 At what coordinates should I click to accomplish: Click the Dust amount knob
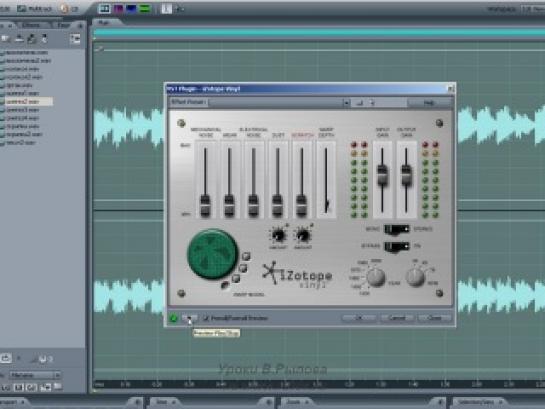pyautogui.click(x=278, y=236)
